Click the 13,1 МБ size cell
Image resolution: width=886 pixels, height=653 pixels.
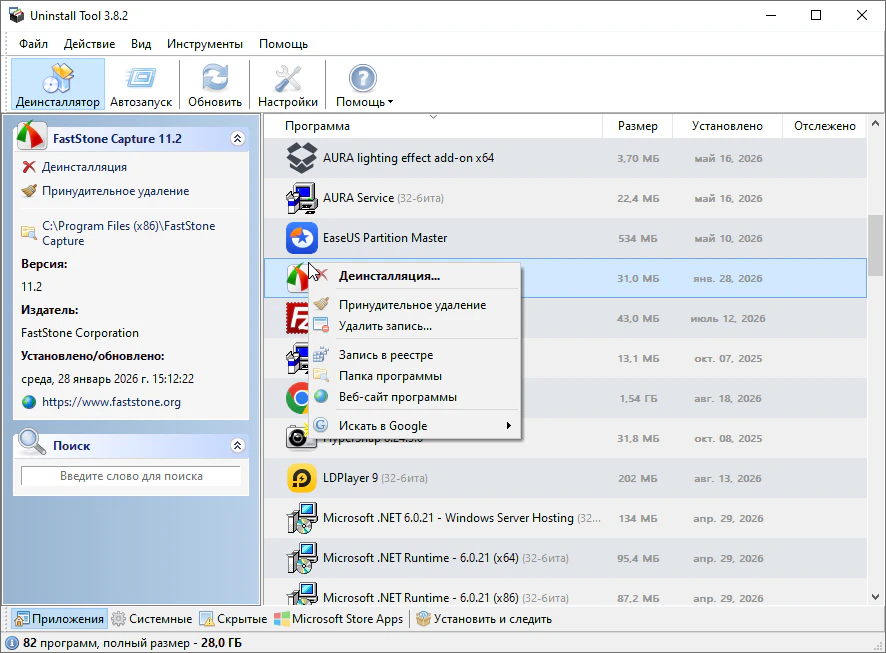(638, 359)
